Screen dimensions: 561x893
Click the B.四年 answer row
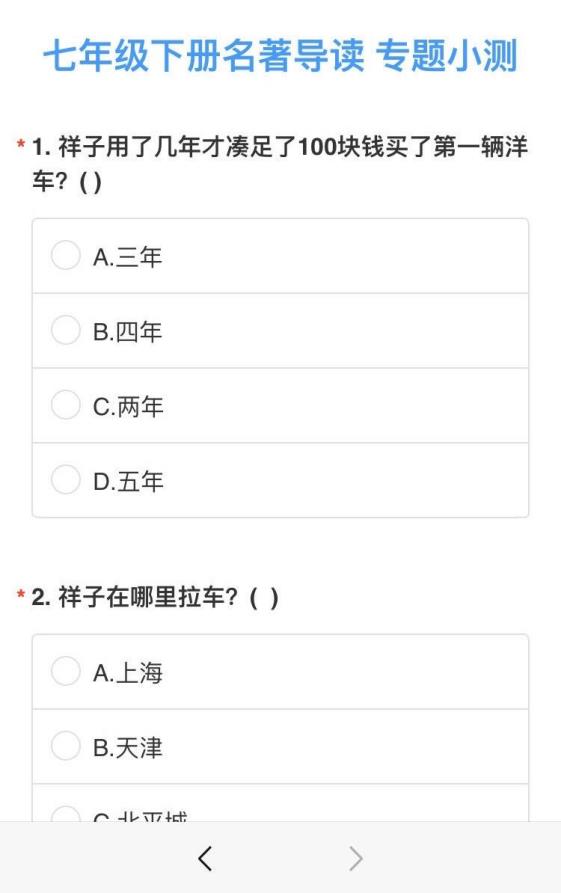(280, 331)
